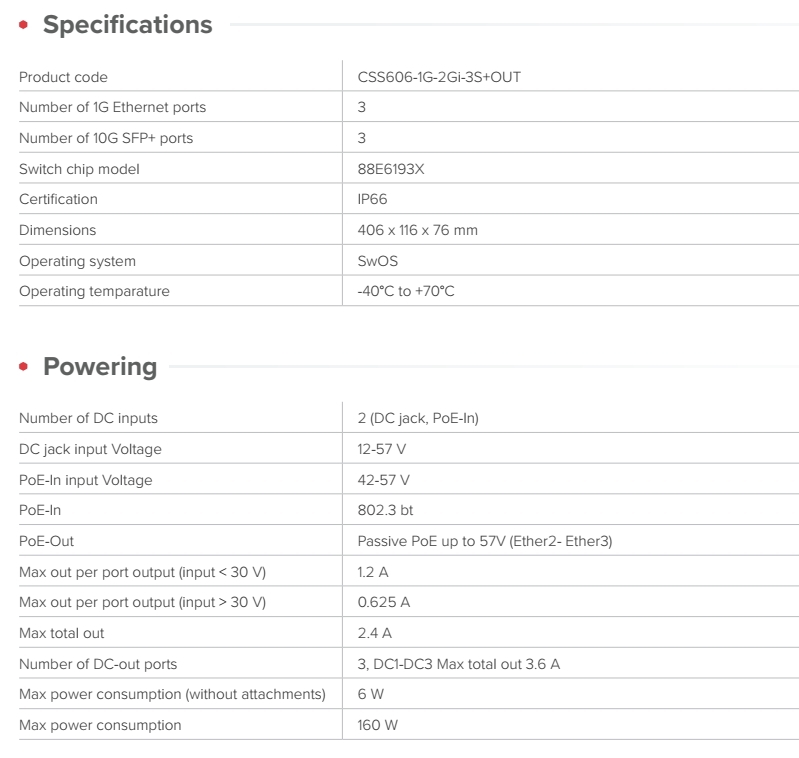
Task: Click the Number of 1G Ethernet ports label
Action: 112,107
